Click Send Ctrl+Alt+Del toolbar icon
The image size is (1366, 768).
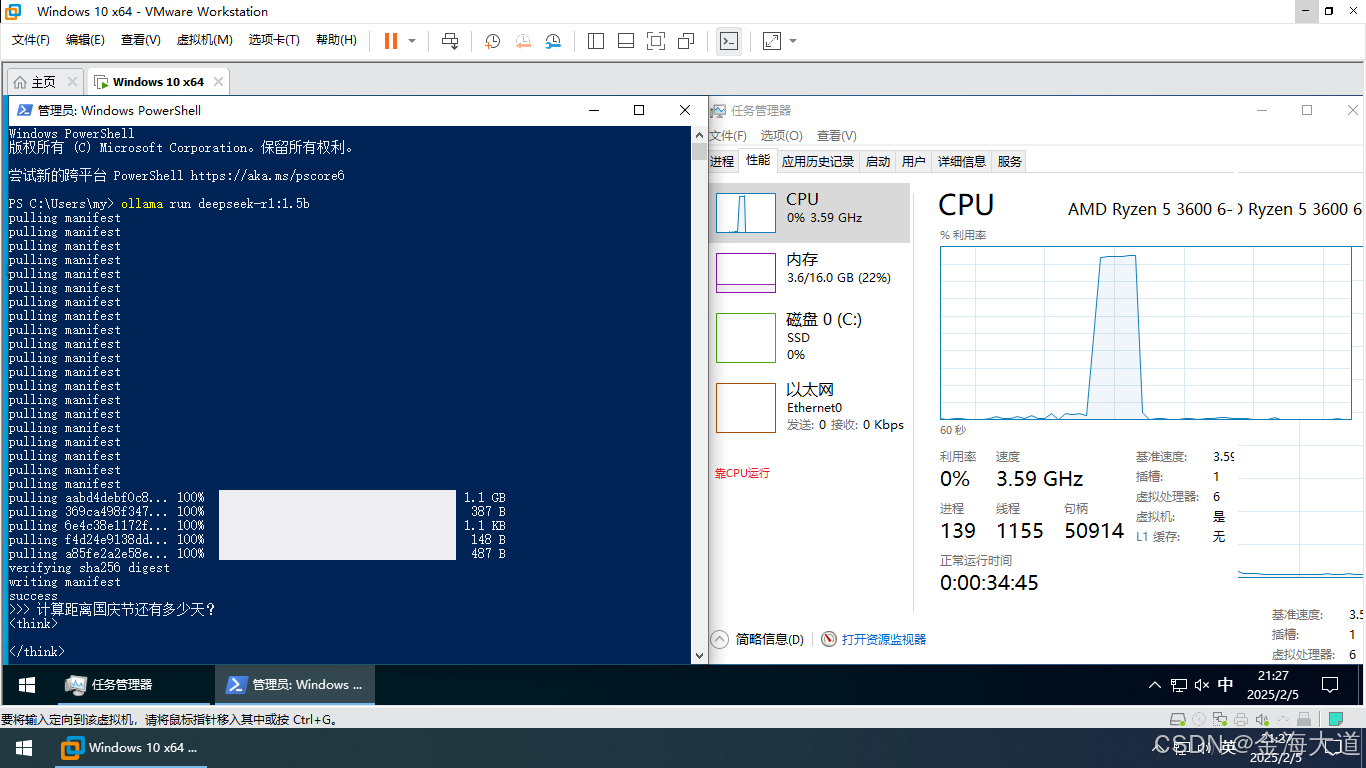click(450, 41)
